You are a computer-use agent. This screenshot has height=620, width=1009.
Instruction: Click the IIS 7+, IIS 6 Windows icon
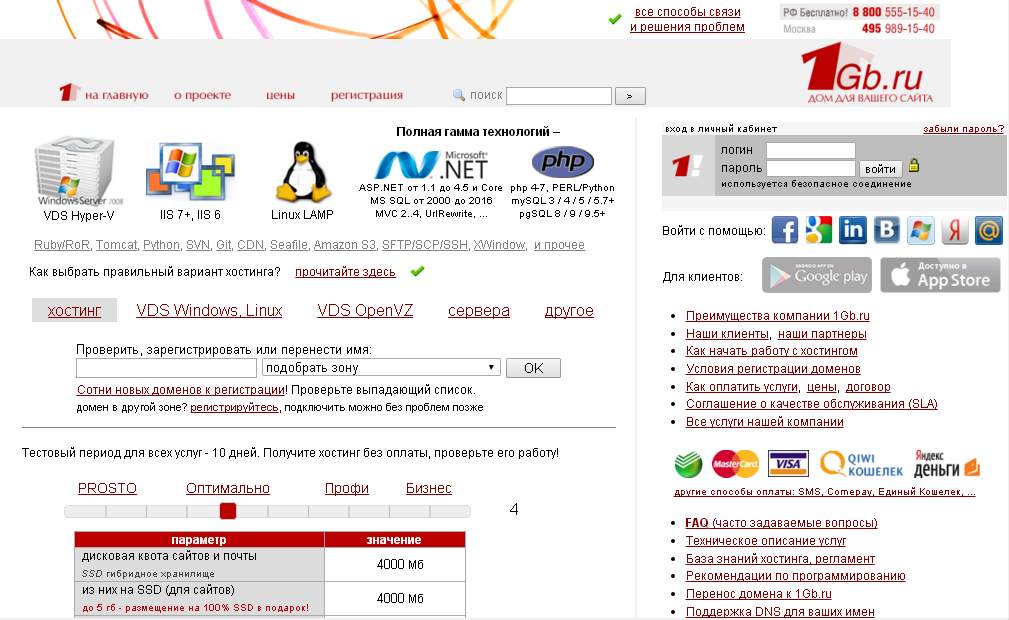click(190, 172)
